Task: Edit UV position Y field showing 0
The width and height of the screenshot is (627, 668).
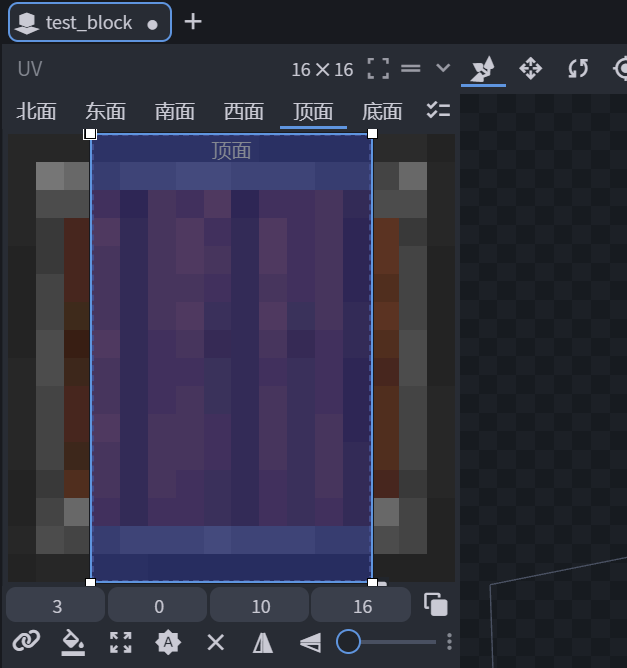Action: click(158, 606)
